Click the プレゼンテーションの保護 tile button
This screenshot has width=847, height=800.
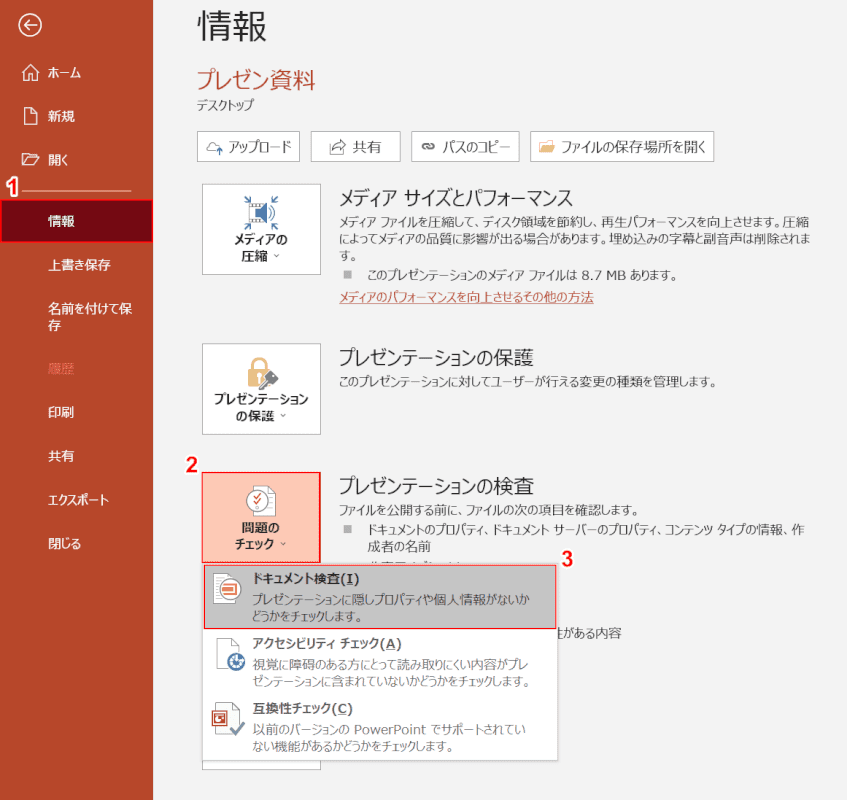tap(261, 389)
